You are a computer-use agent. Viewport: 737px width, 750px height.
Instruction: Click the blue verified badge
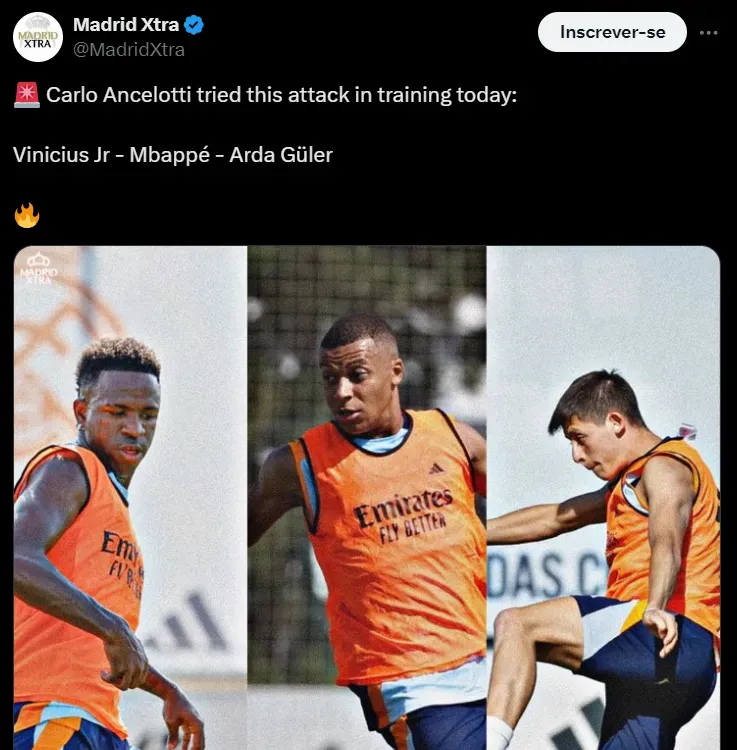194,25
